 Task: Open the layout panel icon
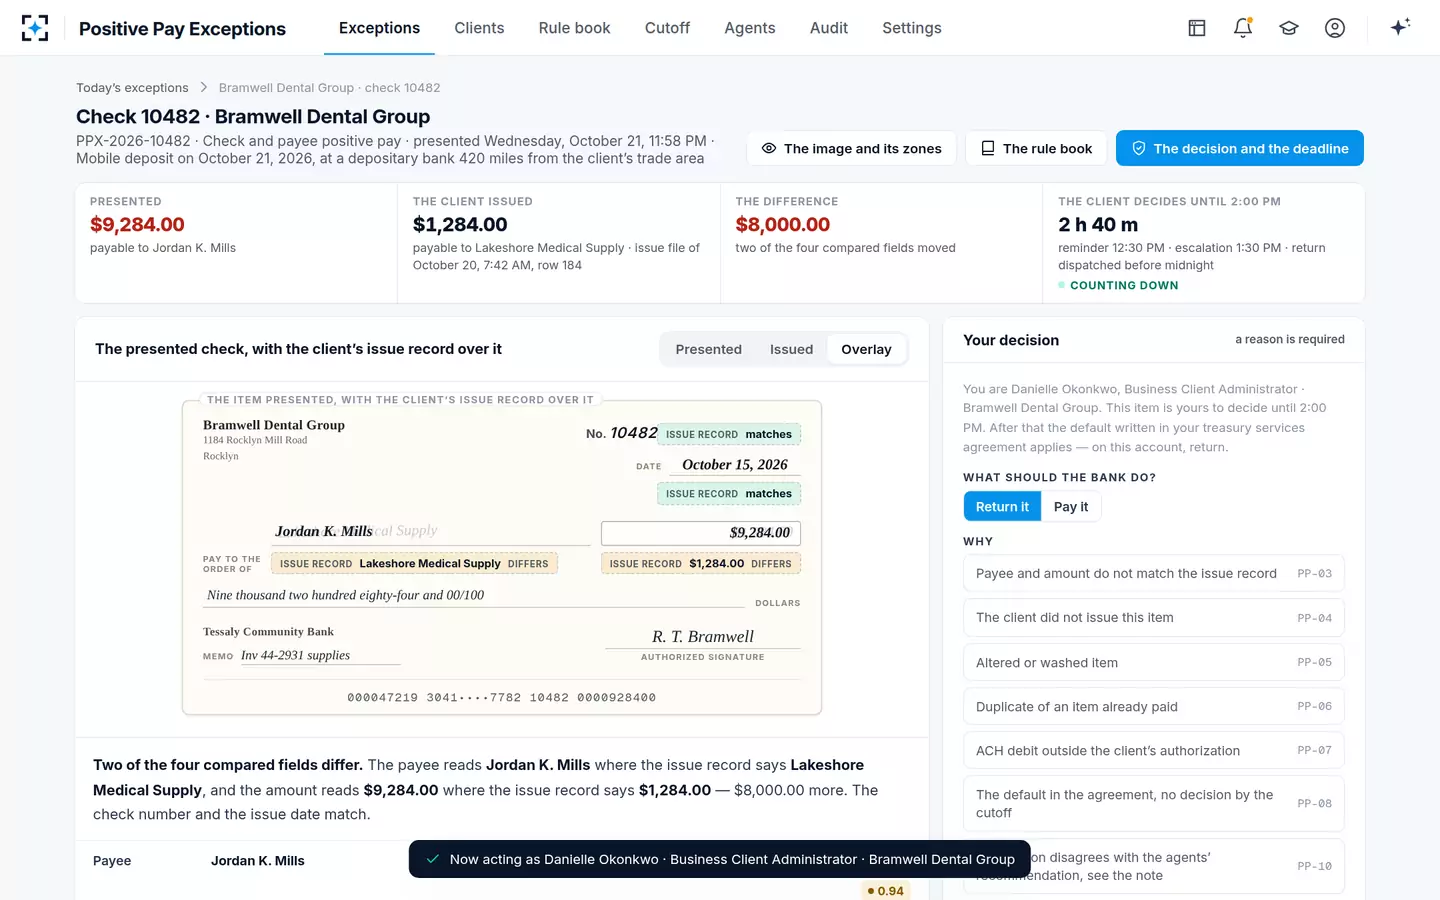pyautogui.click(x=1197, y=28)
